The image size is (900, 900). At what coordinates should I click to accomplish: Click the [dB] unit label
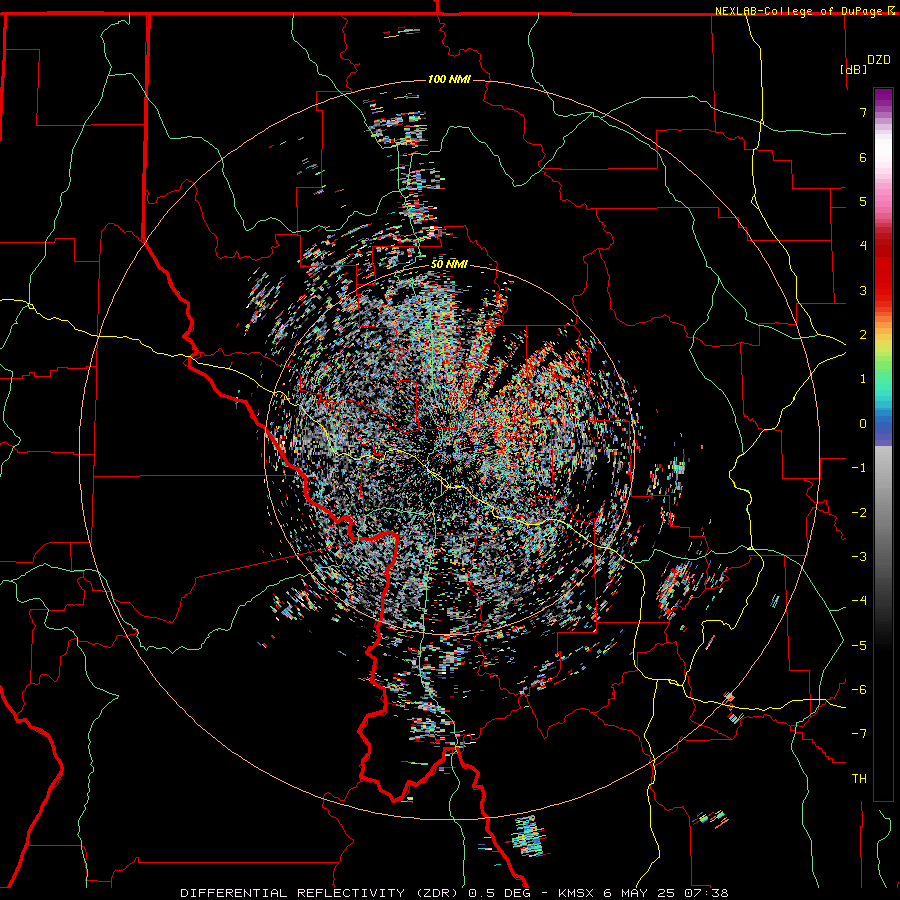(x=854, y=69)
